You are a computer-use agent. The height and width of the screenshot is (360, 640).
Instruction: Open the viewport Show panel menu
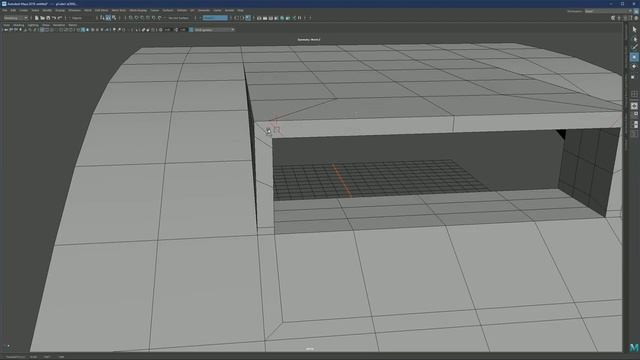point(46,25)
